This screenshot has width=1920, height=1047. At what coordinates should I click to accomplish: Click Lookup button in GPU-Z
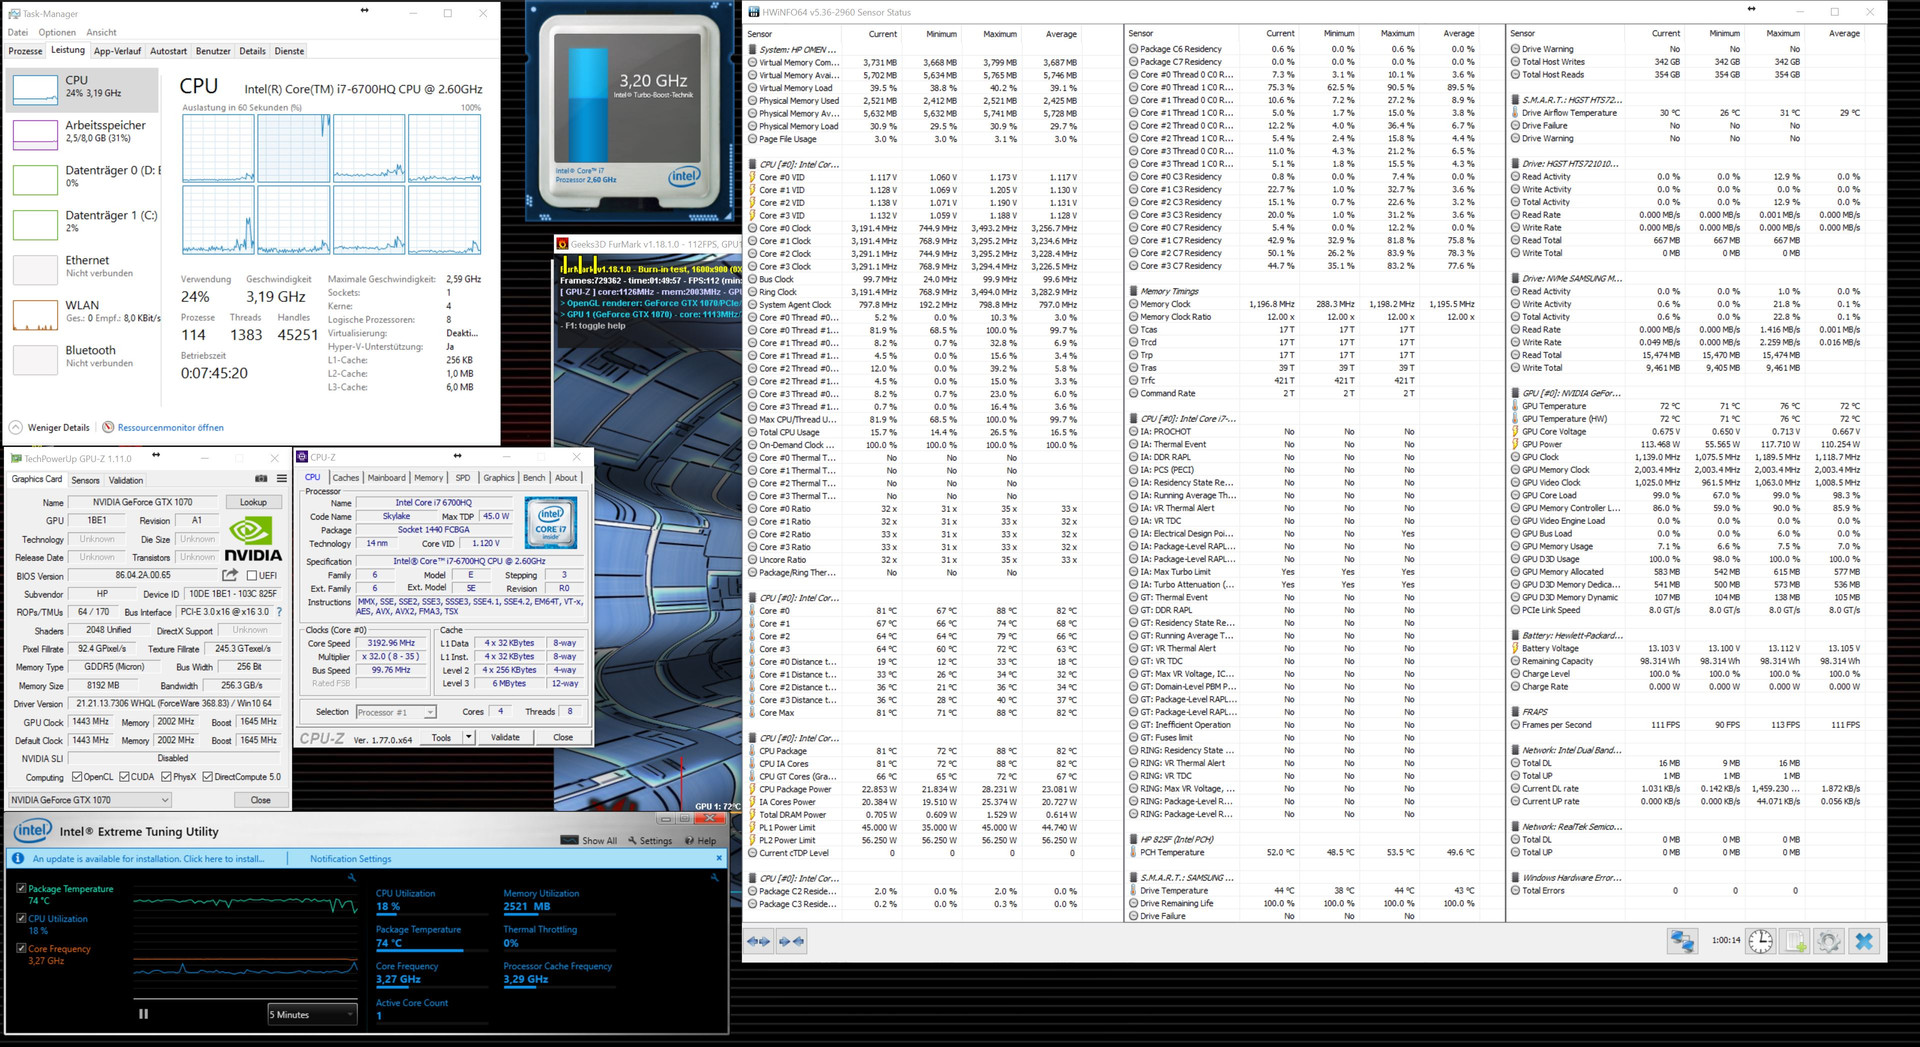(x=253, y=502)
